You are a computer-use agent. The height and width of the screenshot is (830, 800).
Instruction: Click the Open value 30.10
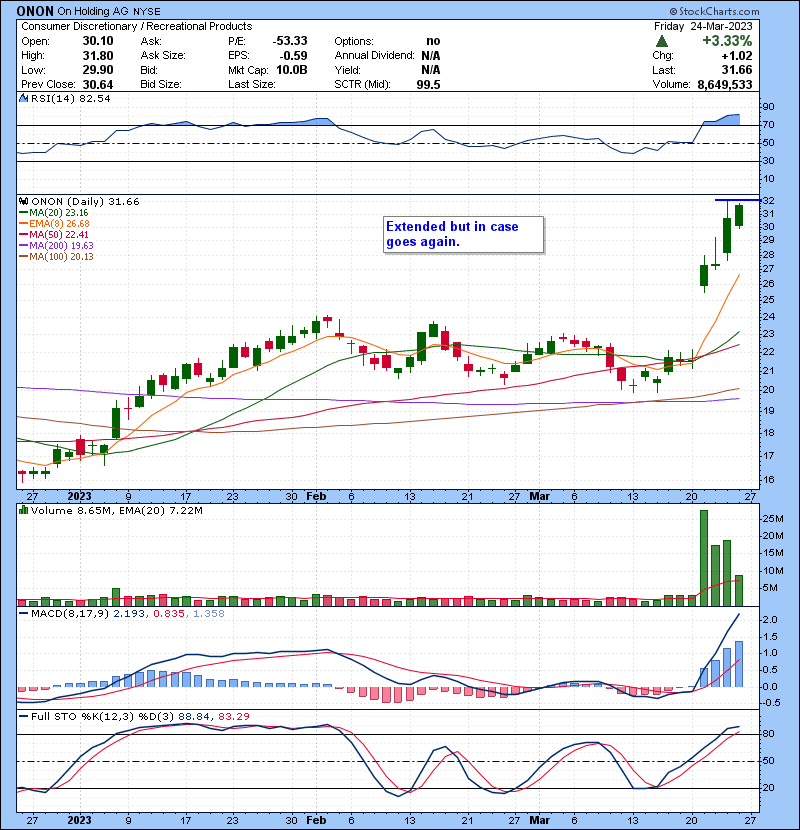pyautogui.click(x=98, y=41)
